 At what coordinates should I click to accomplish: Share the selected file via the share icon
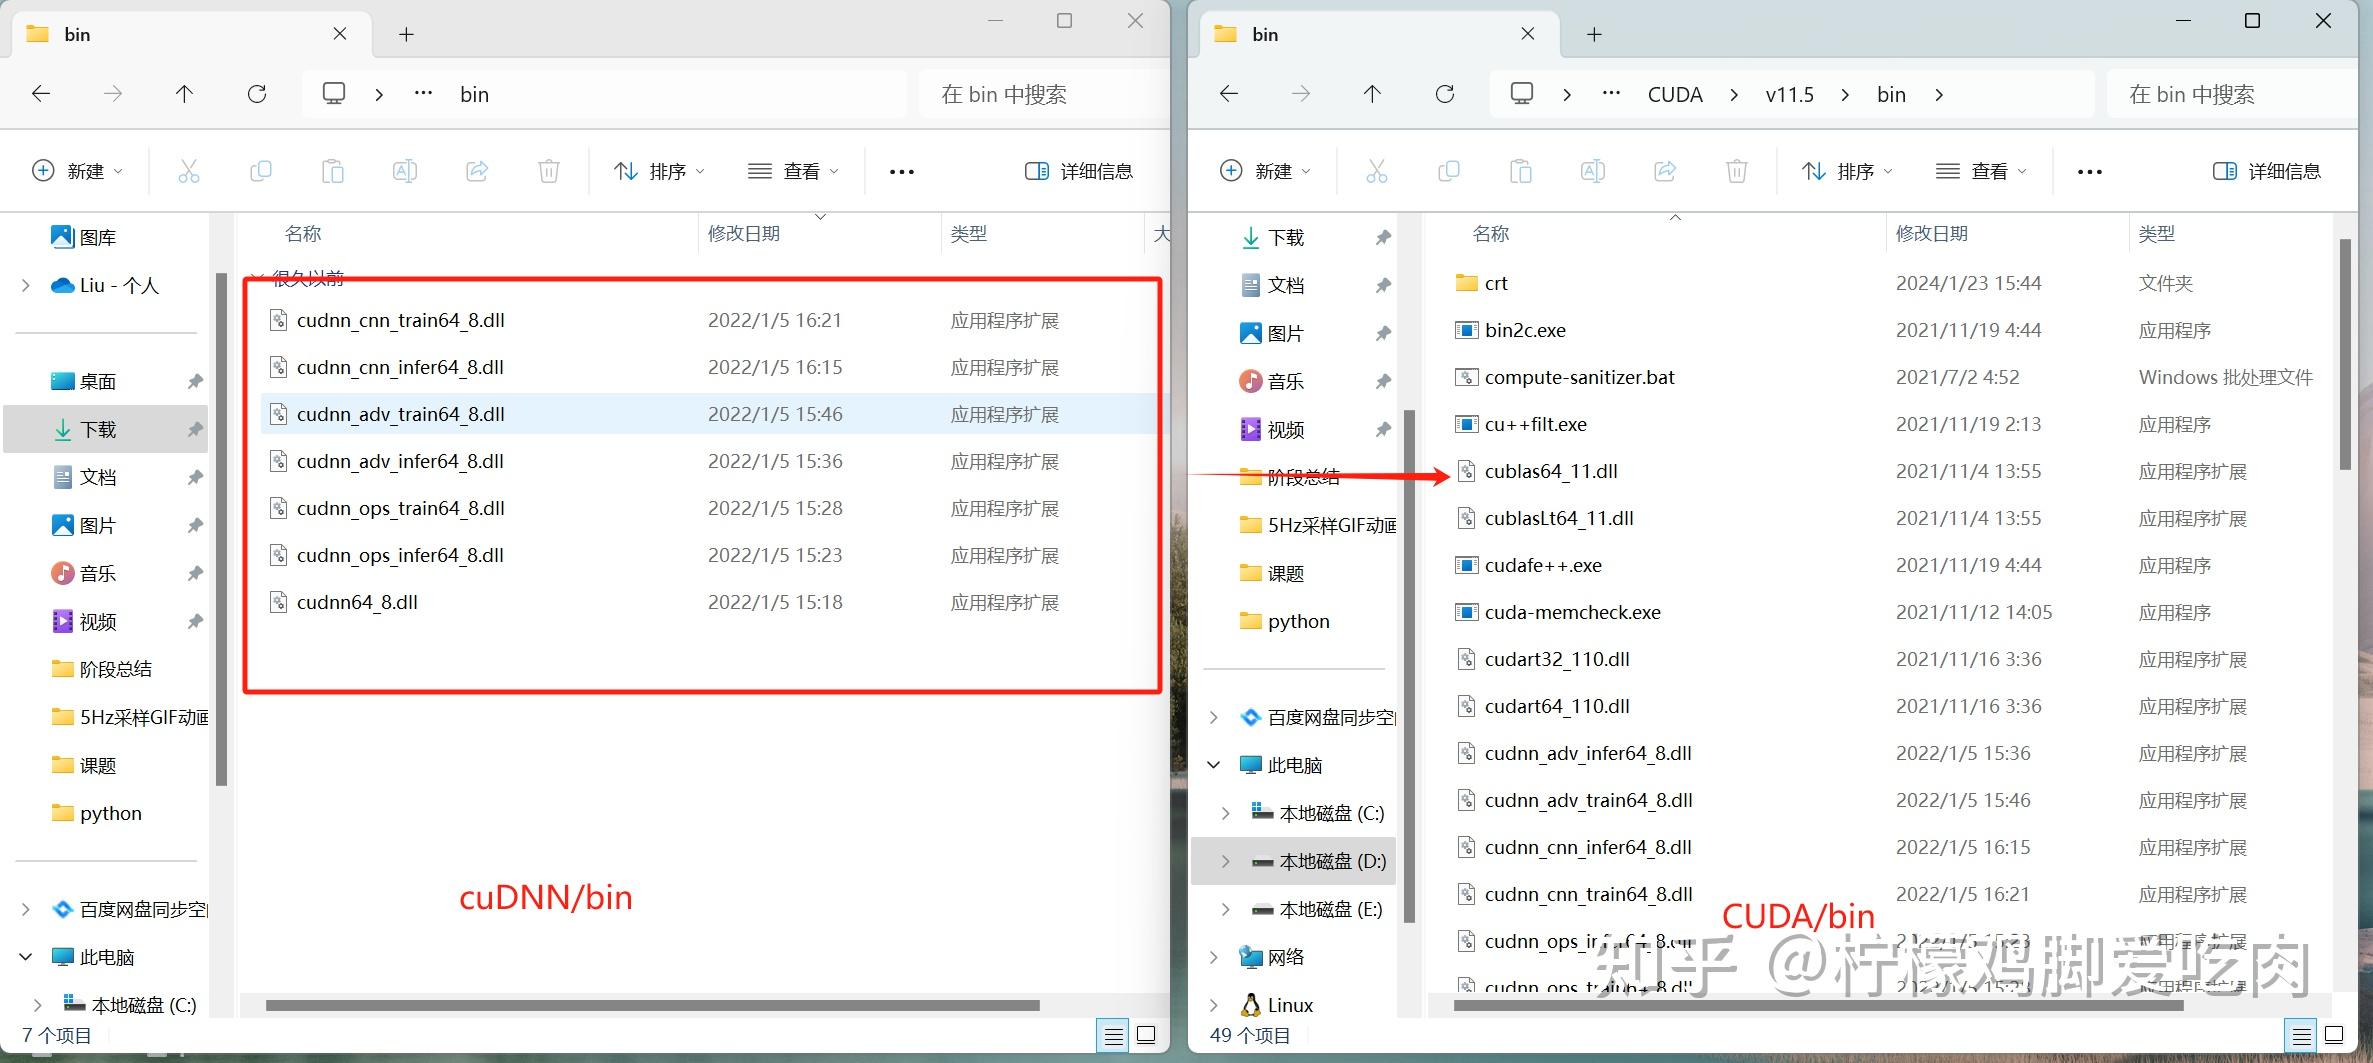coord(477,170)
